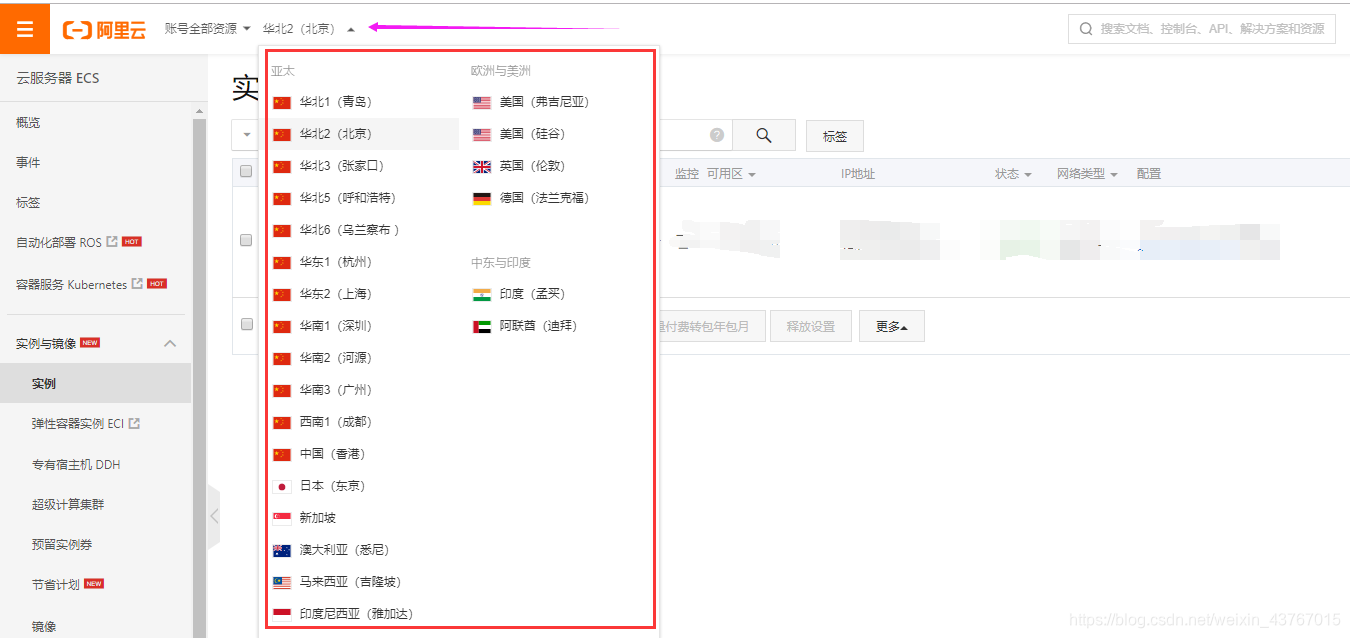Click external link icon beside Kubernetes
The image size is (1350, 638).
(x=137, y=284)
